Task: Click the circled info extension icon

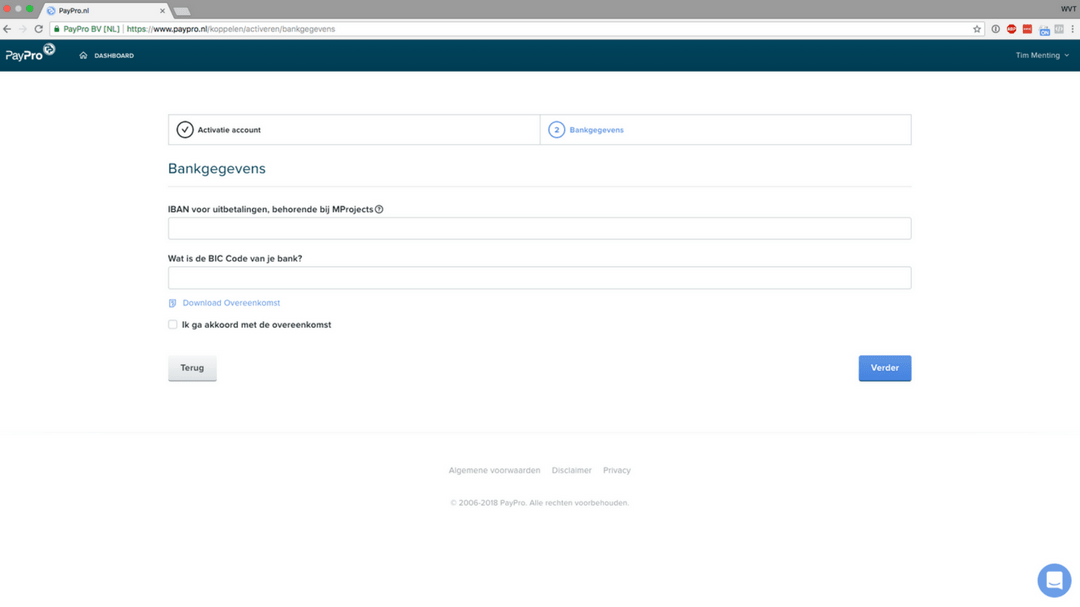Action: pos(995,29)
